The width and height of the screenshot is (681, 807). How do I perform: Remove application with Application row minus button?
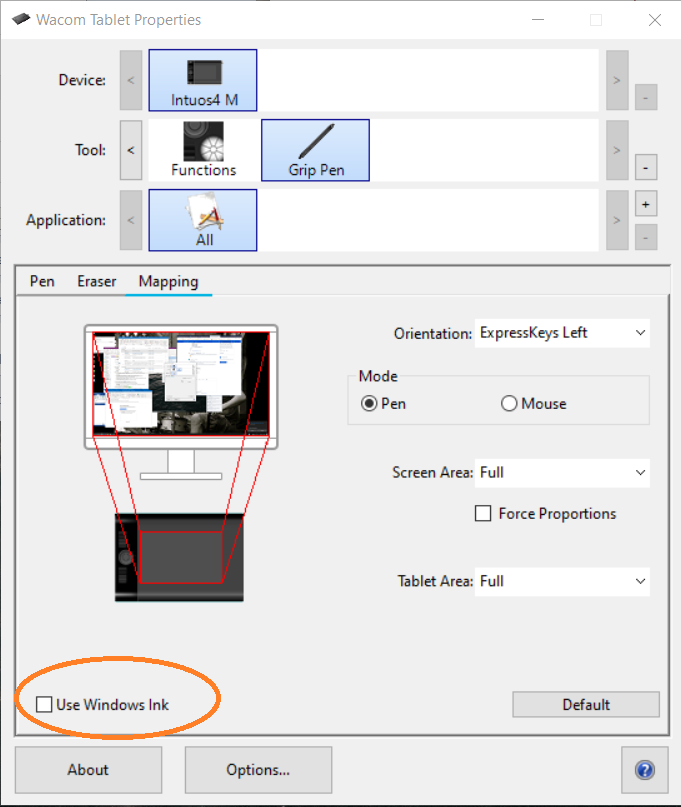(x=646, y=237)
